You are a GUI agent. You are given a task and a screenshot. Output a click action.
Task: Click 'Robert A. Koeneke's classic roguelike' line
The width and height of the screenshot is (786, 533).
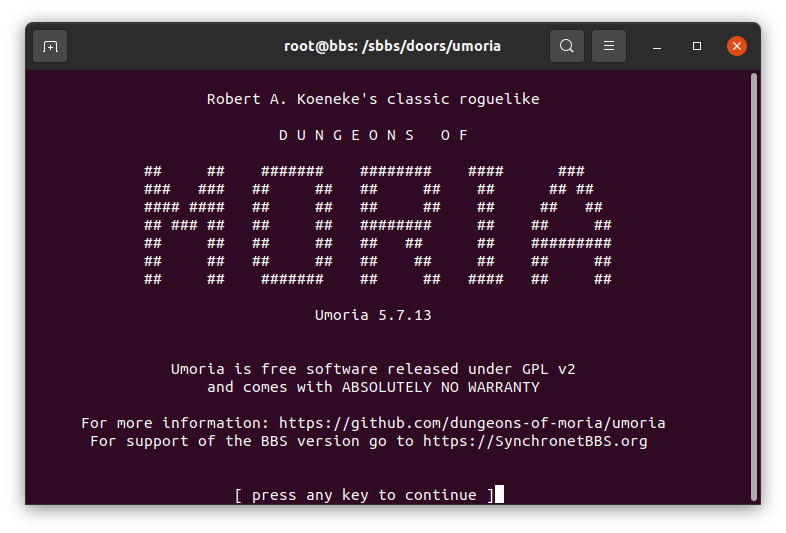[x=373, y=99]
